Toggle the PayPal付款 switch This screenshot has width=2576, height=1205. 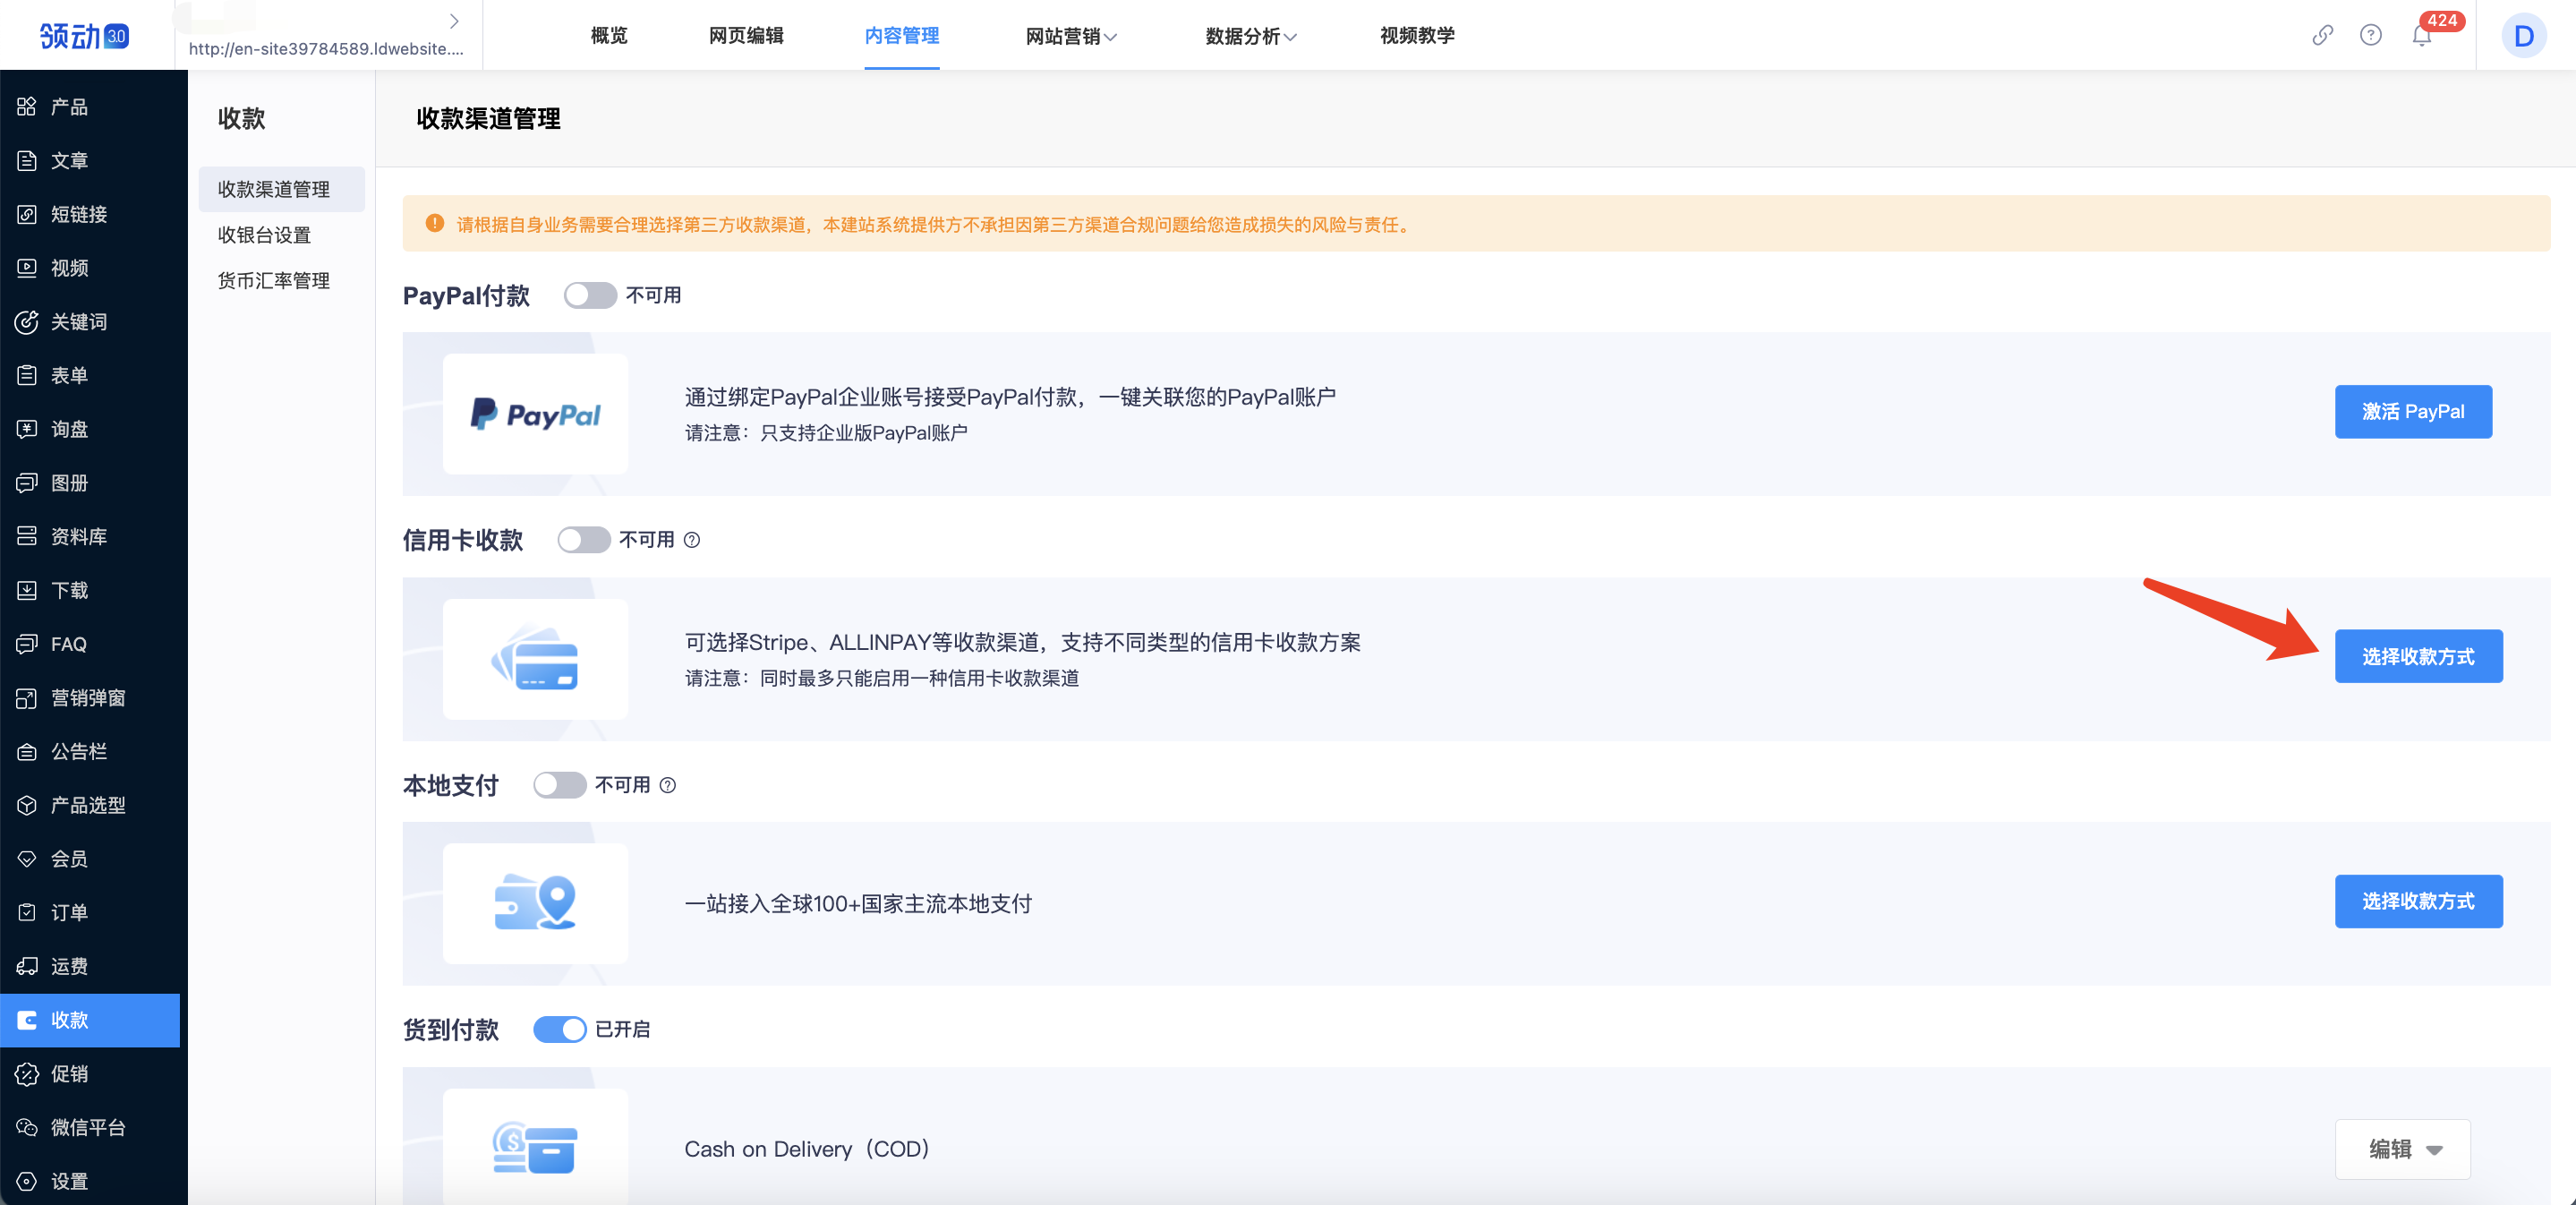(x=589, y=295)
